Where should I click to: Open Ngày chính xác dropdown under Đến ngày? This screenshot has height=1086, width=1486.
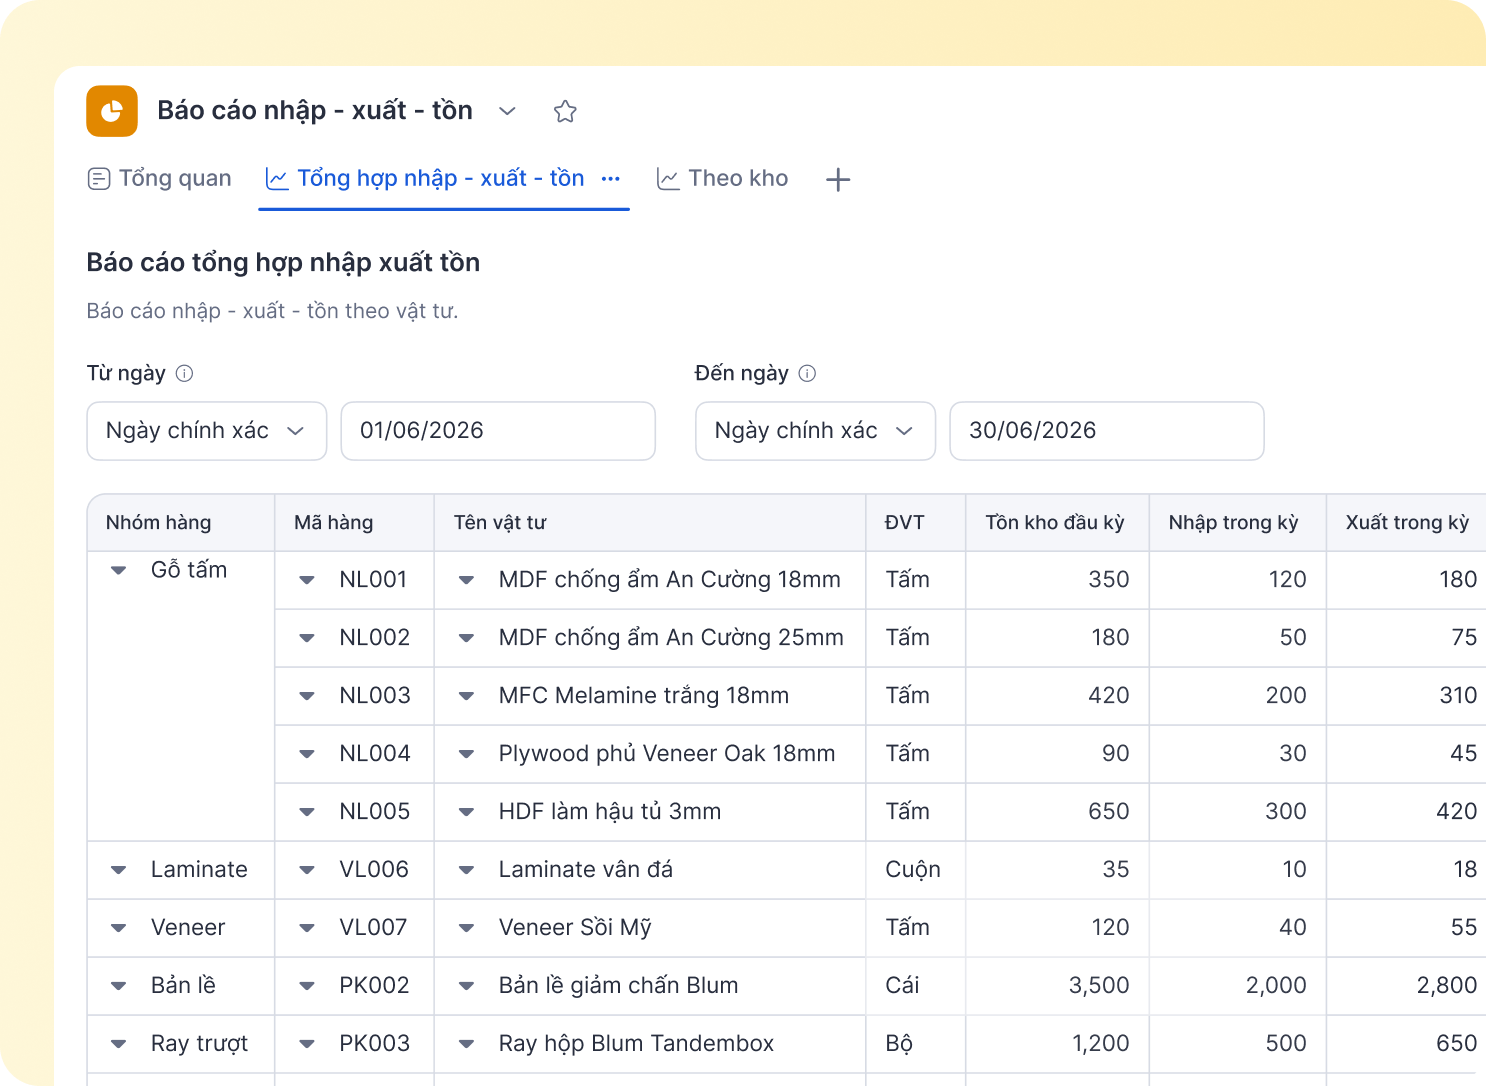tap(816, 431)
